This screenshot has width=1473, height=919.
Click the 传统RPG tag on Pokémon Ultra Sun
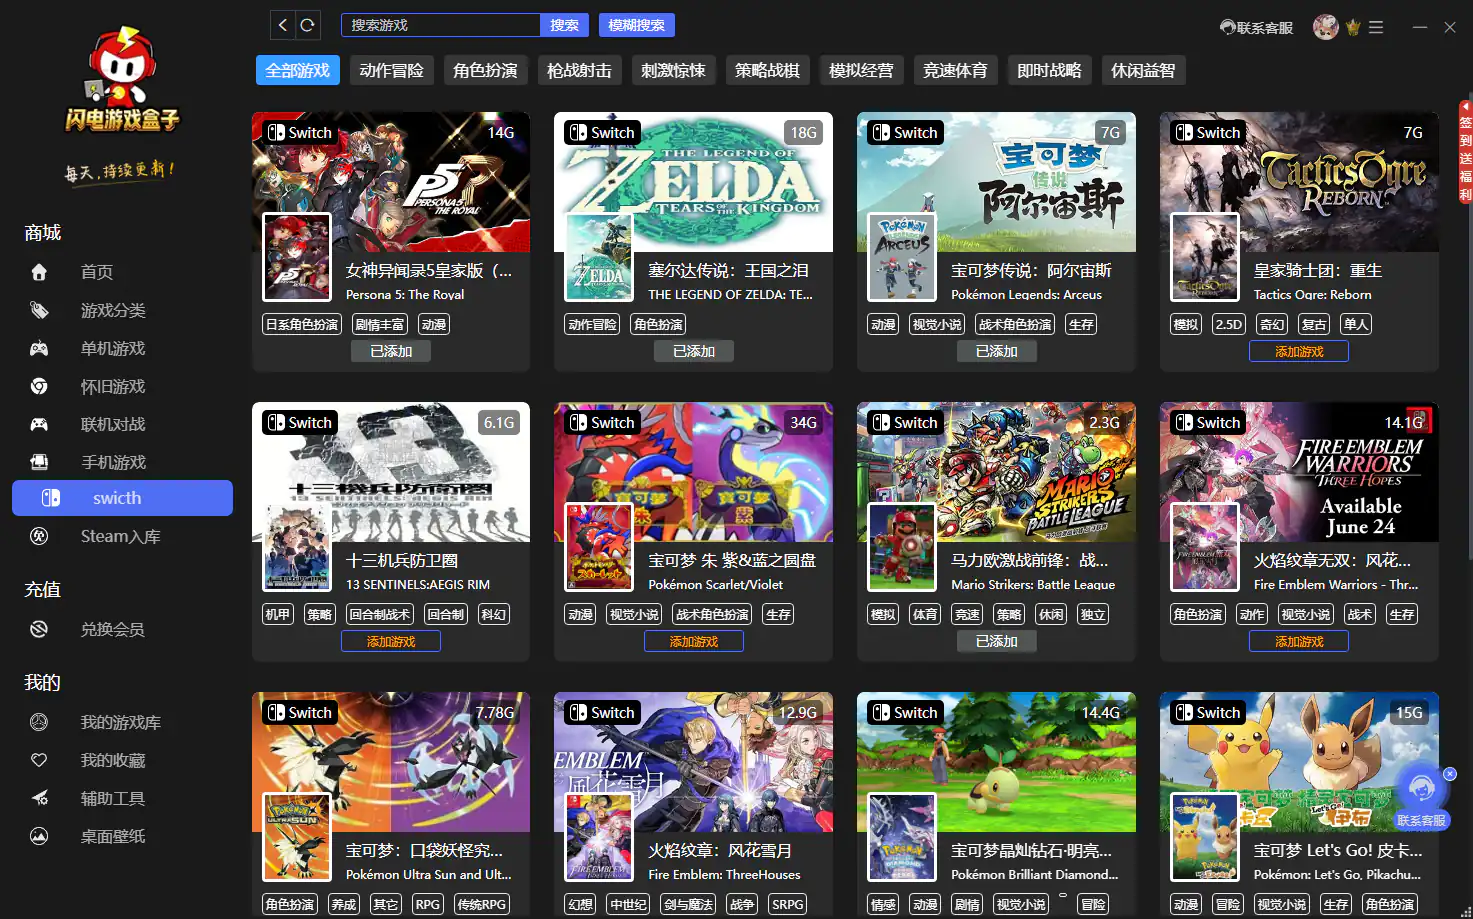pos(481,904)
